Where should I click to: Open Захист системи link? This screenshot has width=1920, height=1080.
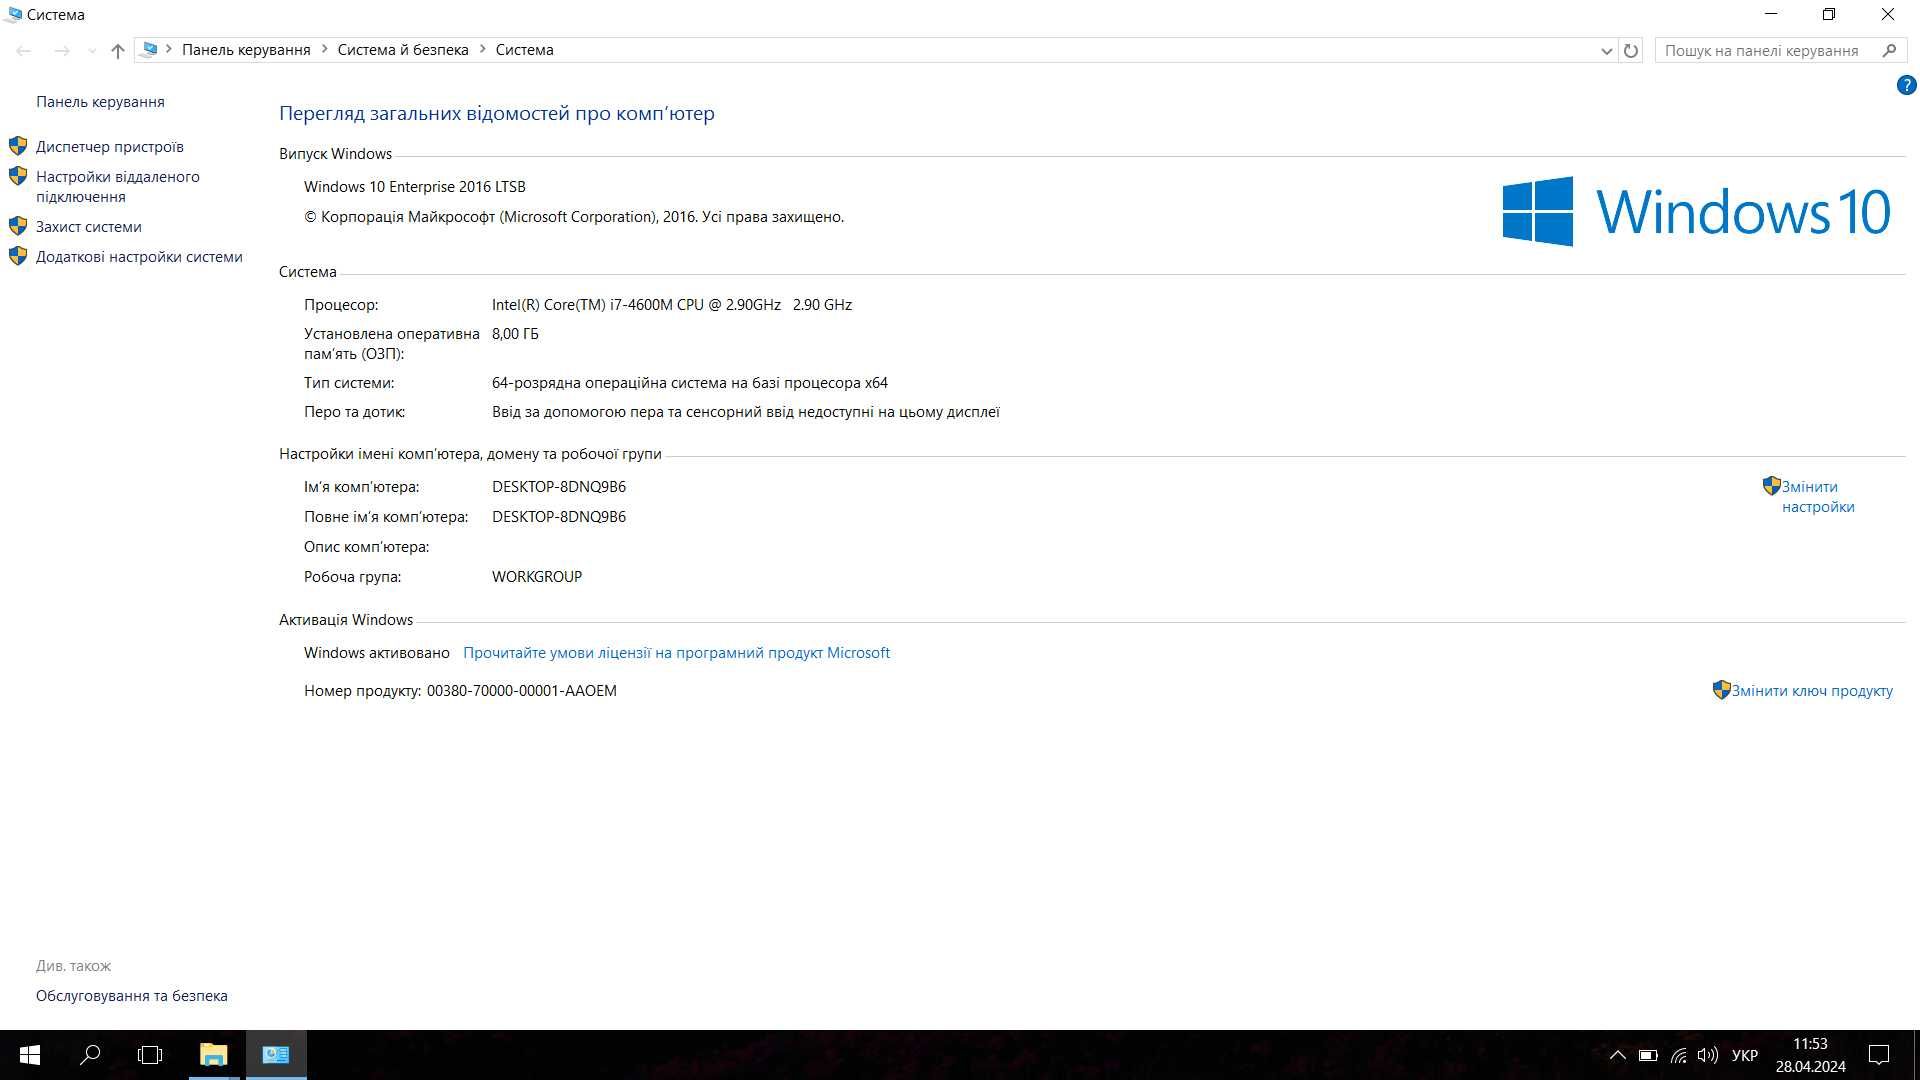89,227
